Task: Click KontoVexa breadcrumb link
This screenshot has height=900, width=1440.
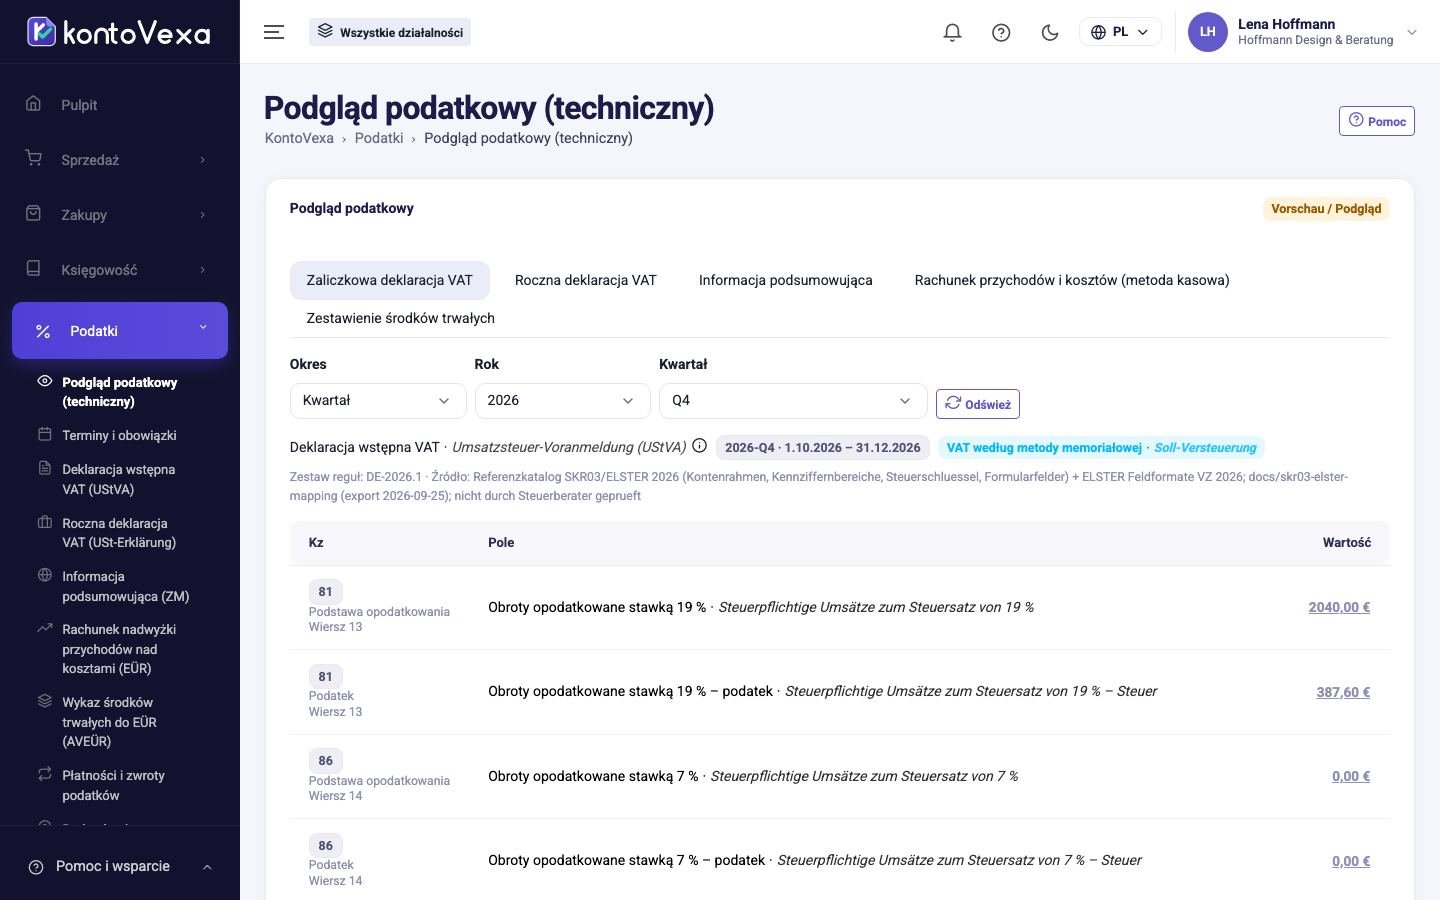Action: click(x=299, y=138)
